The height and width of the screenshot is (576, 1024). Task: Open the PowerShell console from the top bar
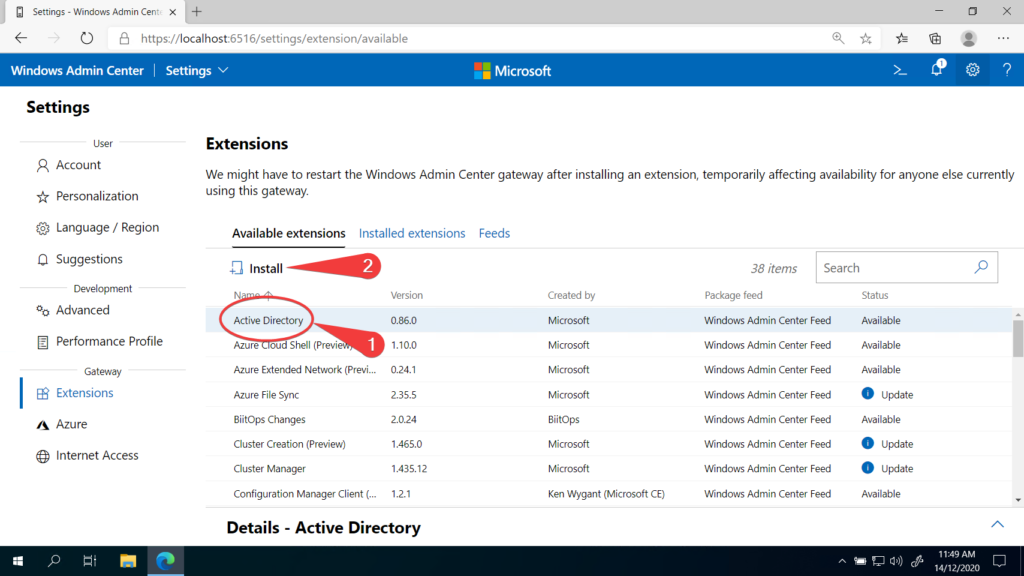899,70
